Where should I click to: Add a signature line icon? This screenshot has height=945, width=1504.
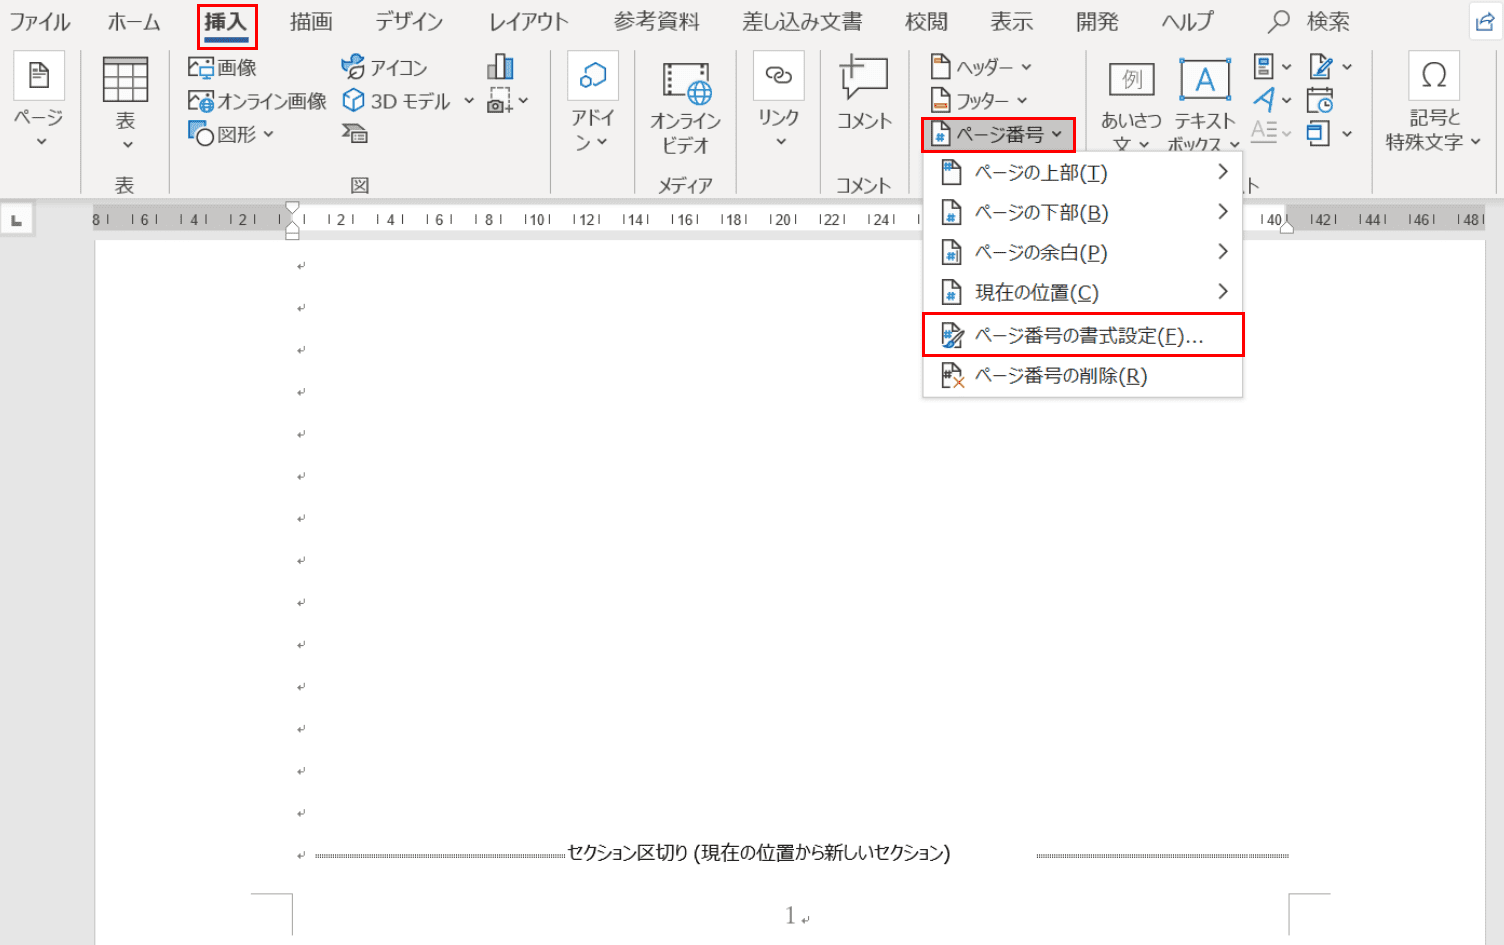(x=1321, y=67)
